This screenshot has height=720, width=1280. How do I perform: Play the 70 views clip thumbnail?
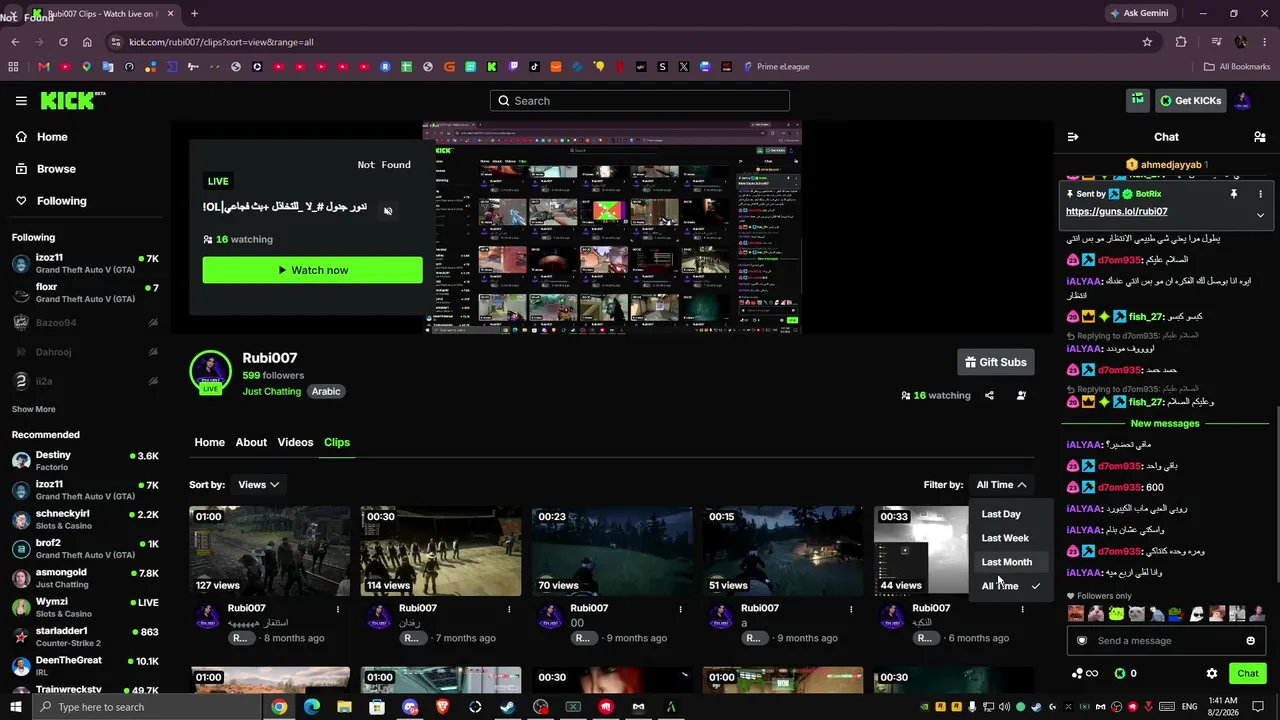[612, 551]
